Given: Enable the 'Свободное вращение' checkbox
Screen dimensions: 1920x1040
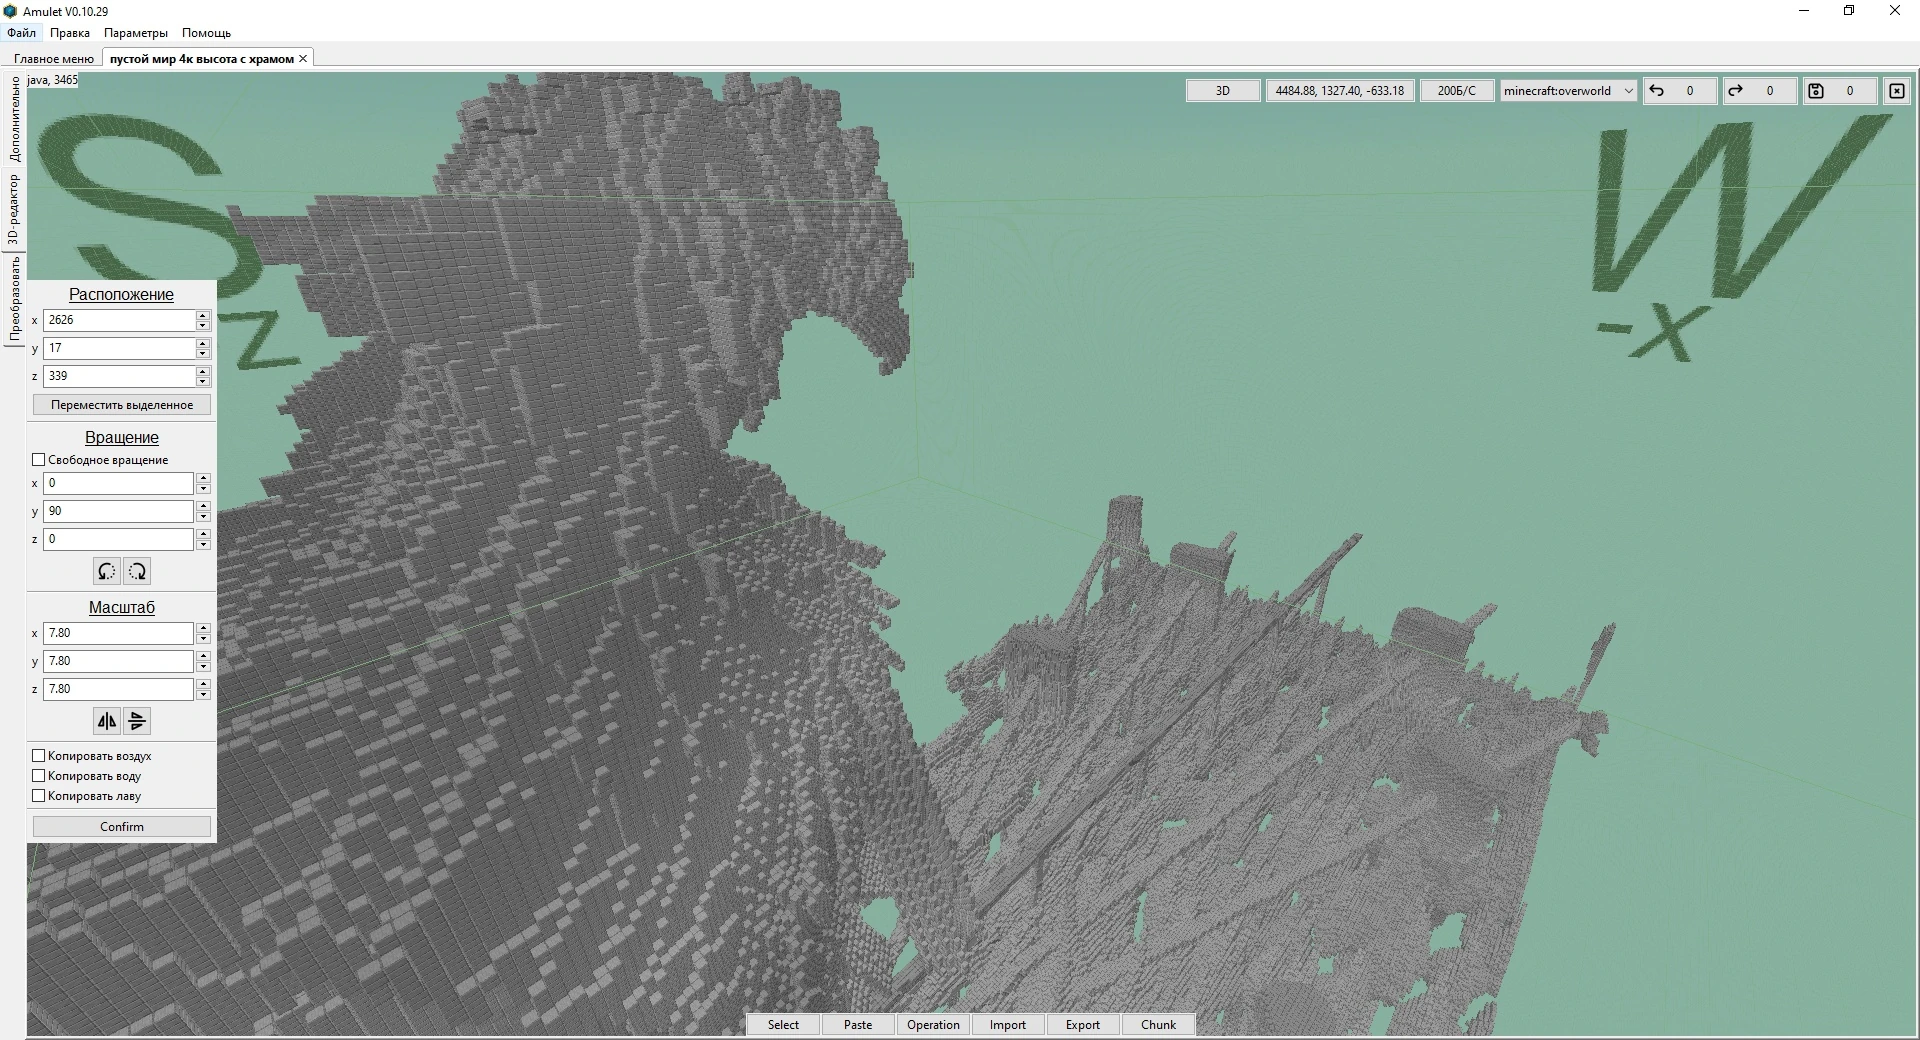Looking at the screenshot, I should [39, 460].
